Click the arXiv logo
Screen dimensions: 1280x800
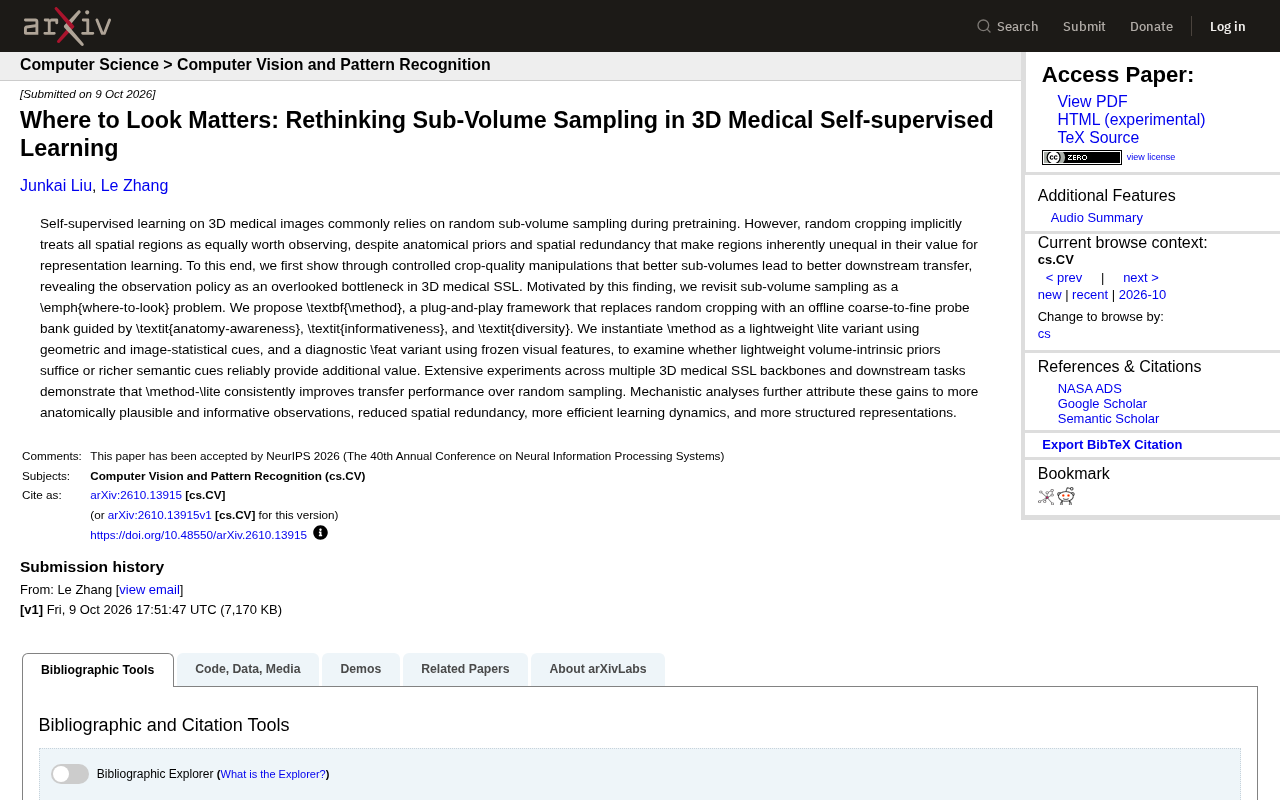point(67,26)
